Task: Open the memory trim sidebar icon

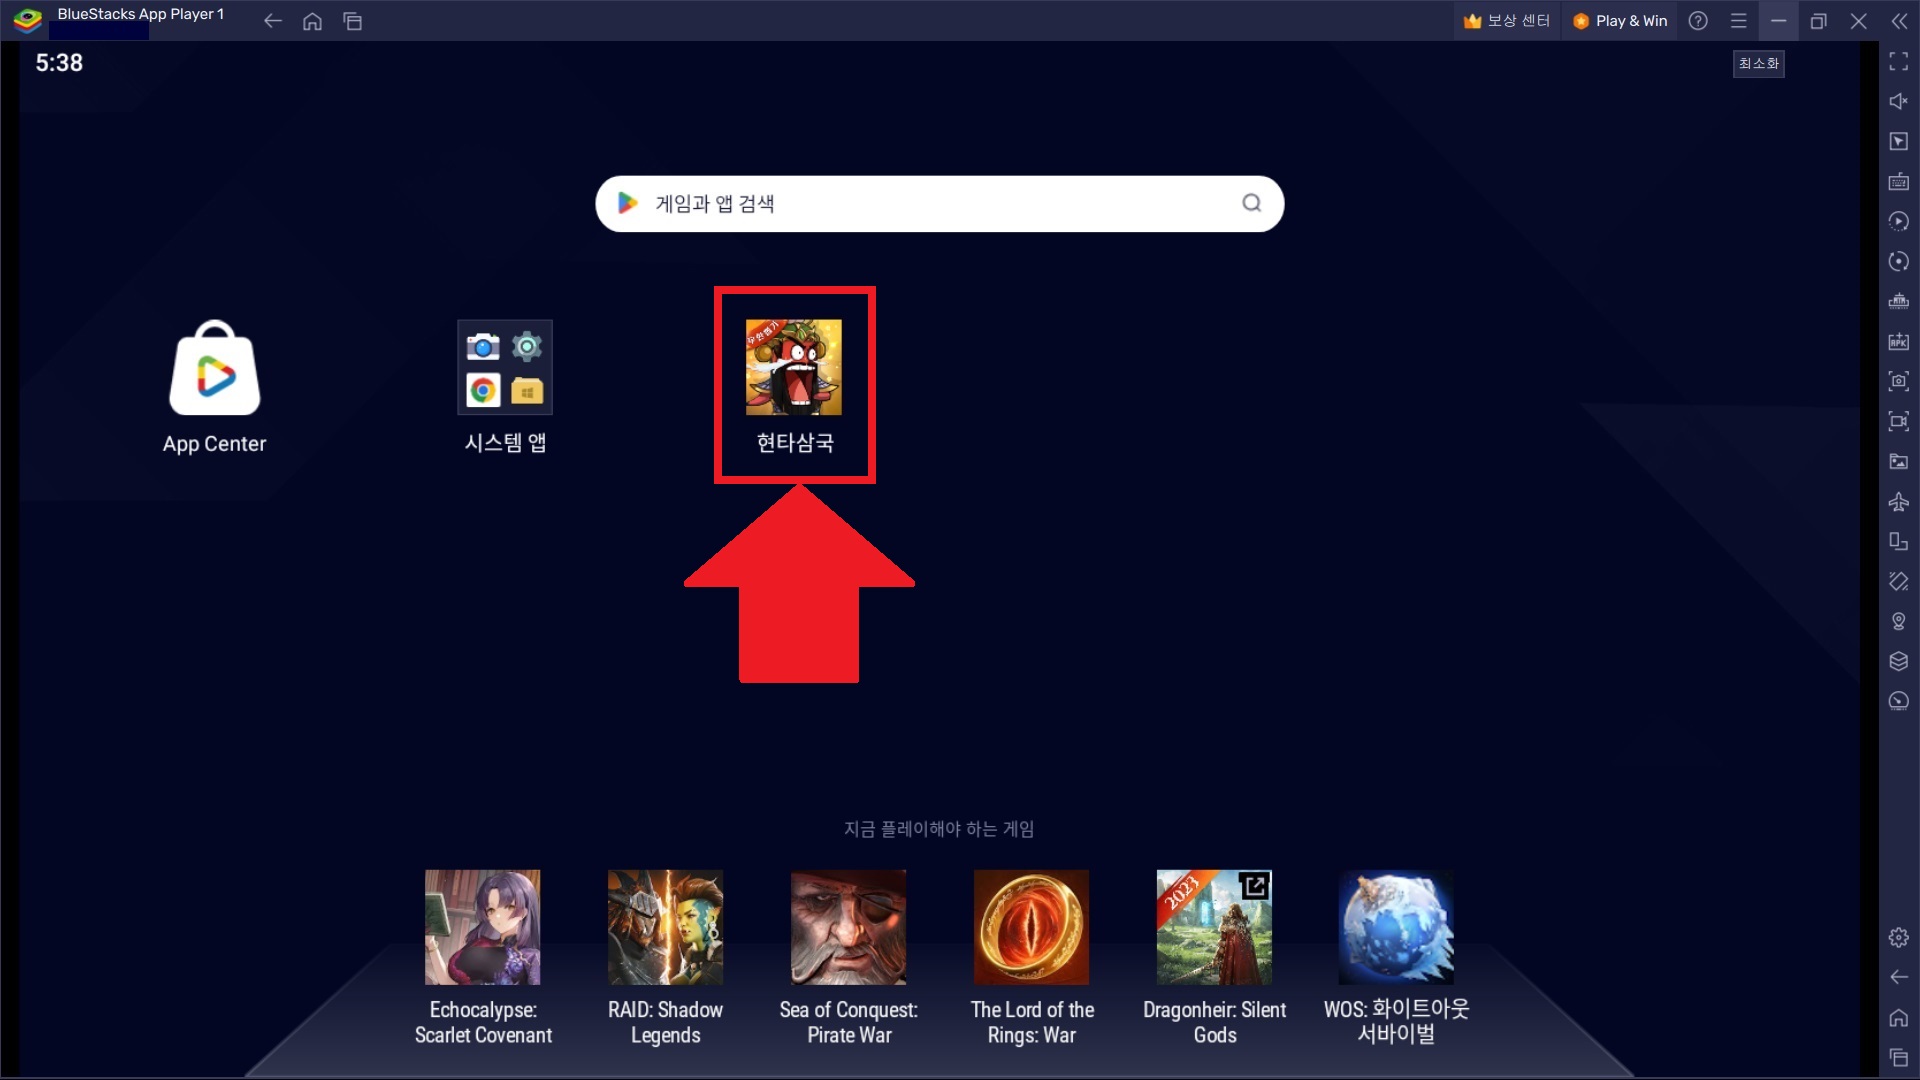Action: [1898, 302]
